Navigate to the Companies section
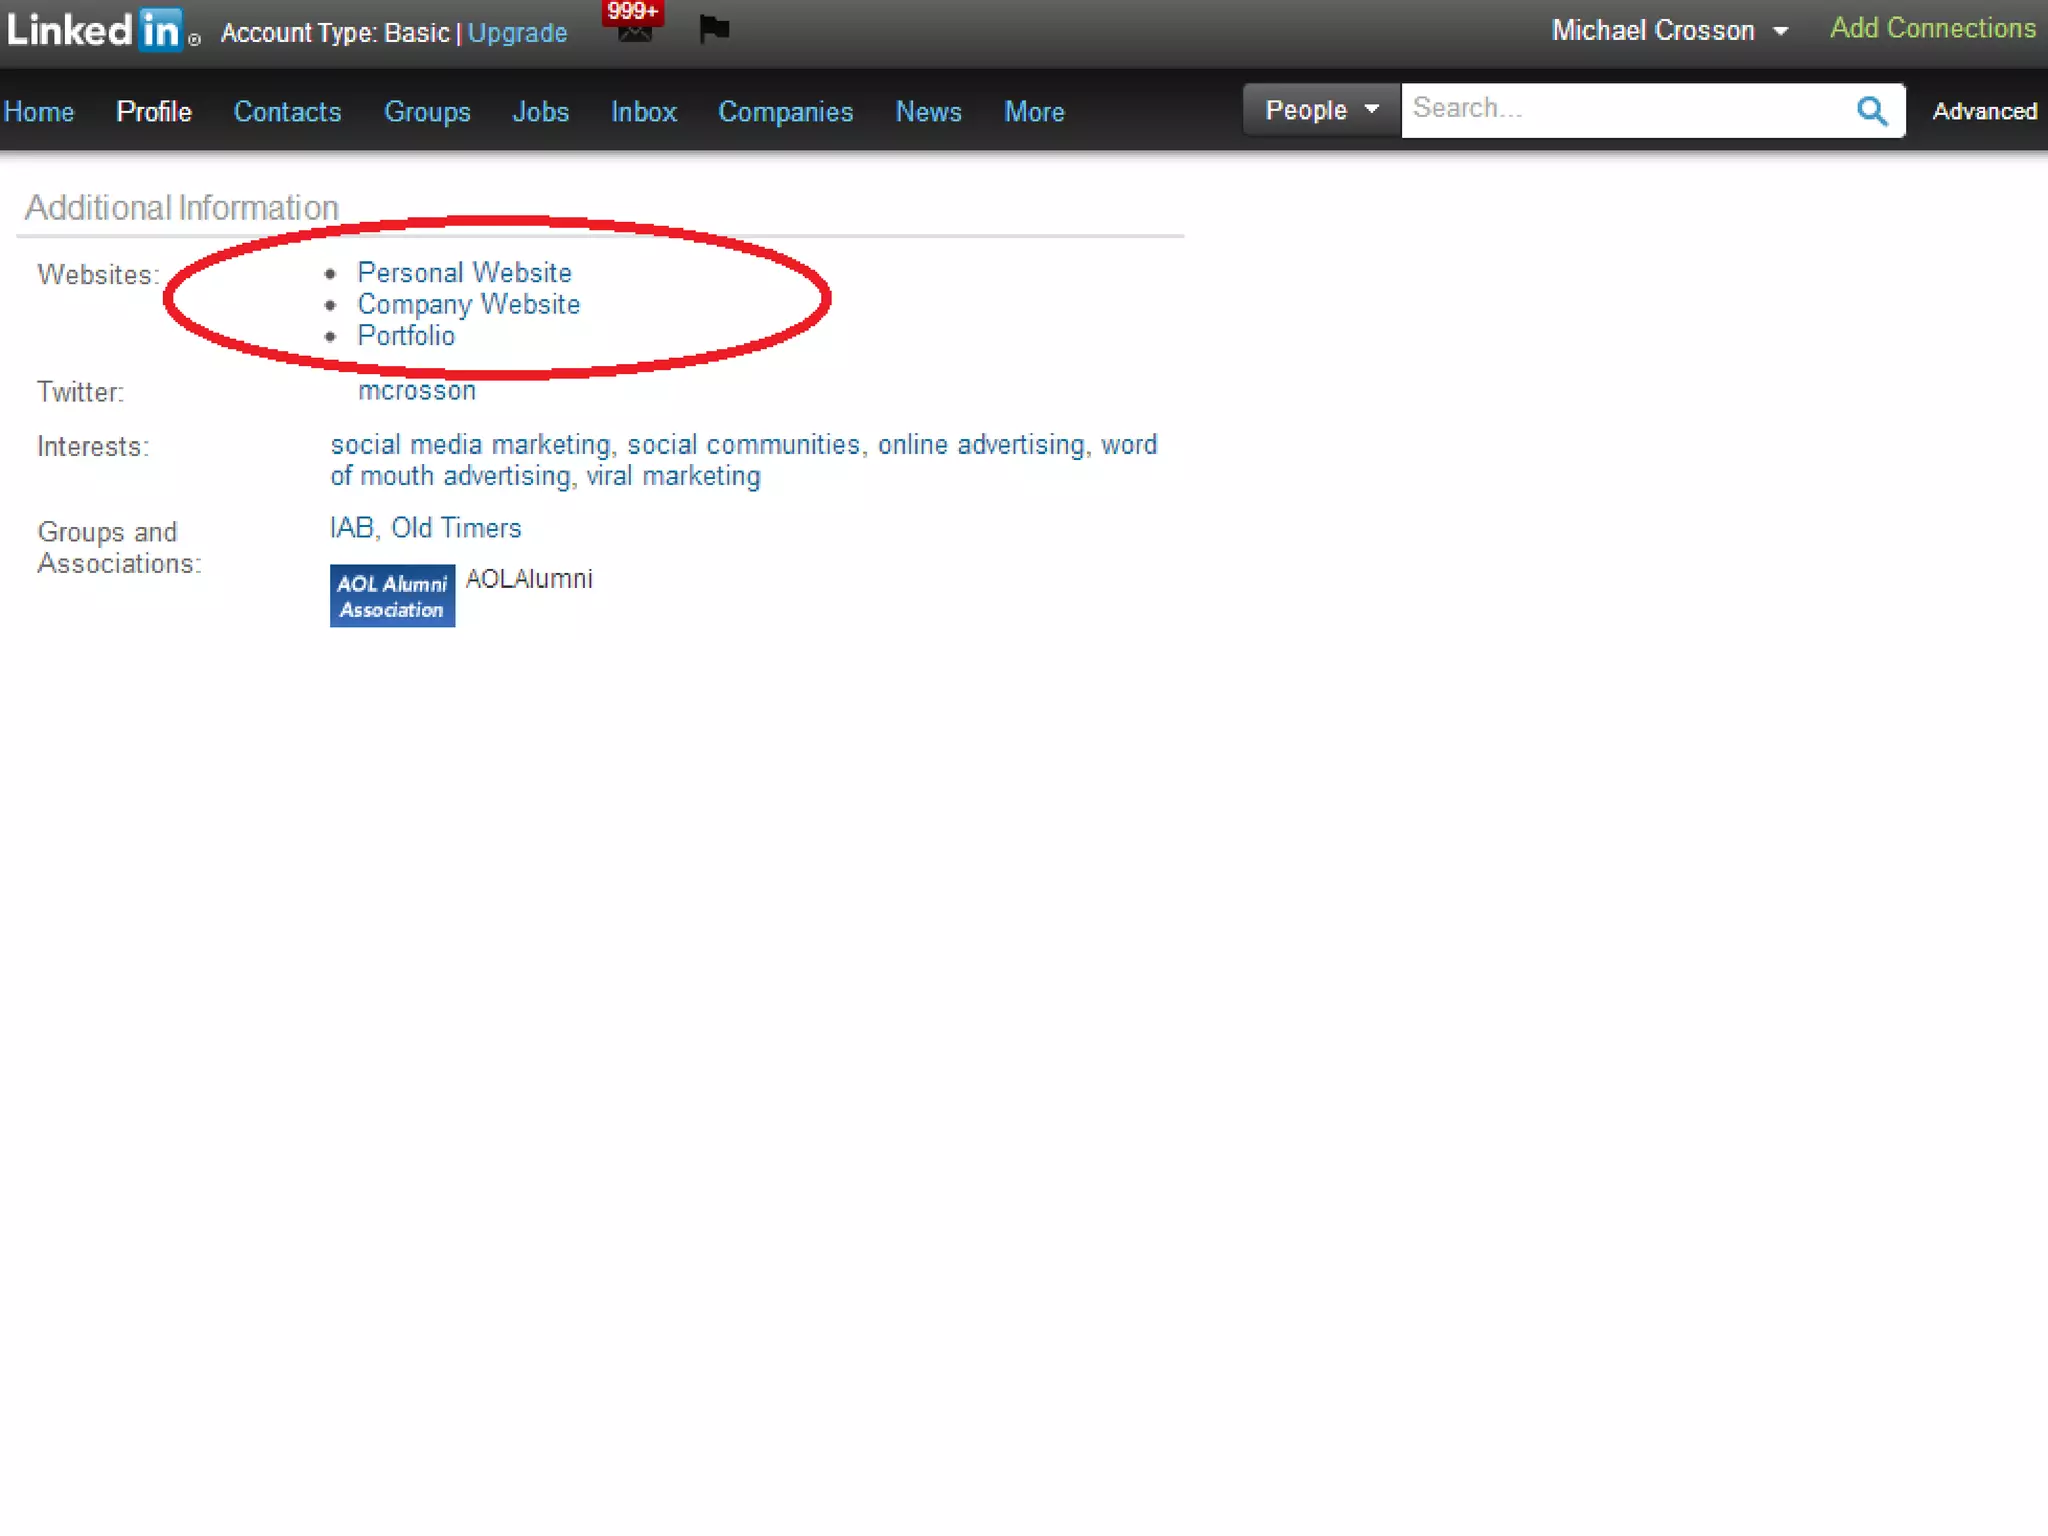2048x1536 pixels. click(x=785, y=112)
